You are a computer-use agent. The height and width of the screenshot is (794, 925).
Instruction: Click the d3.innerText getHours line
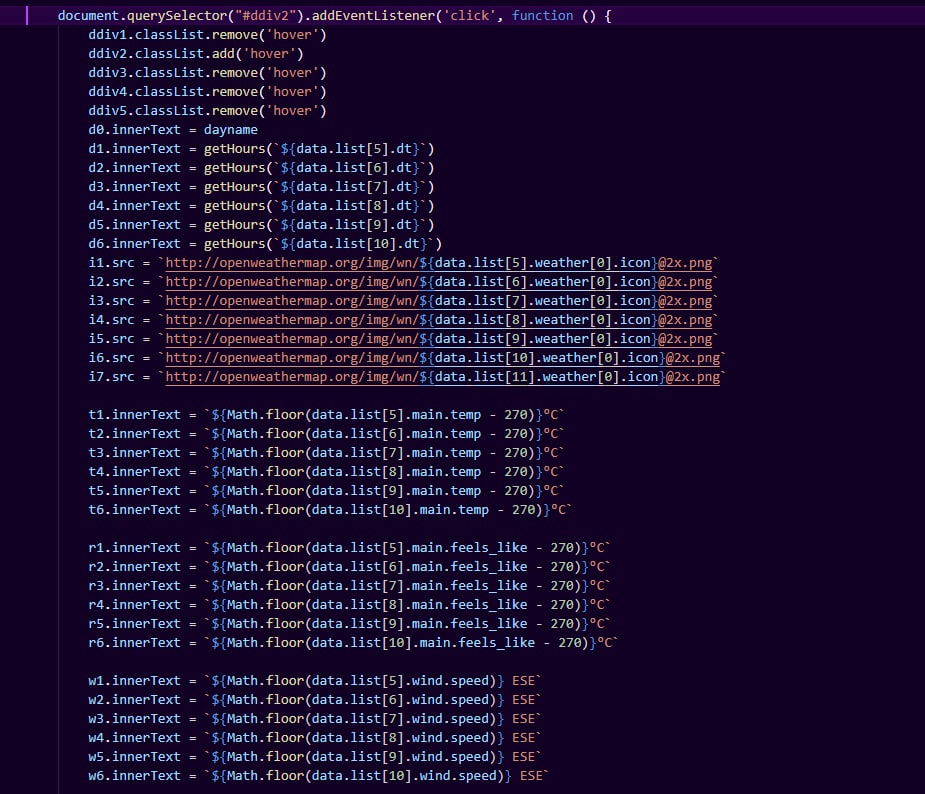(x=261, y=186)
